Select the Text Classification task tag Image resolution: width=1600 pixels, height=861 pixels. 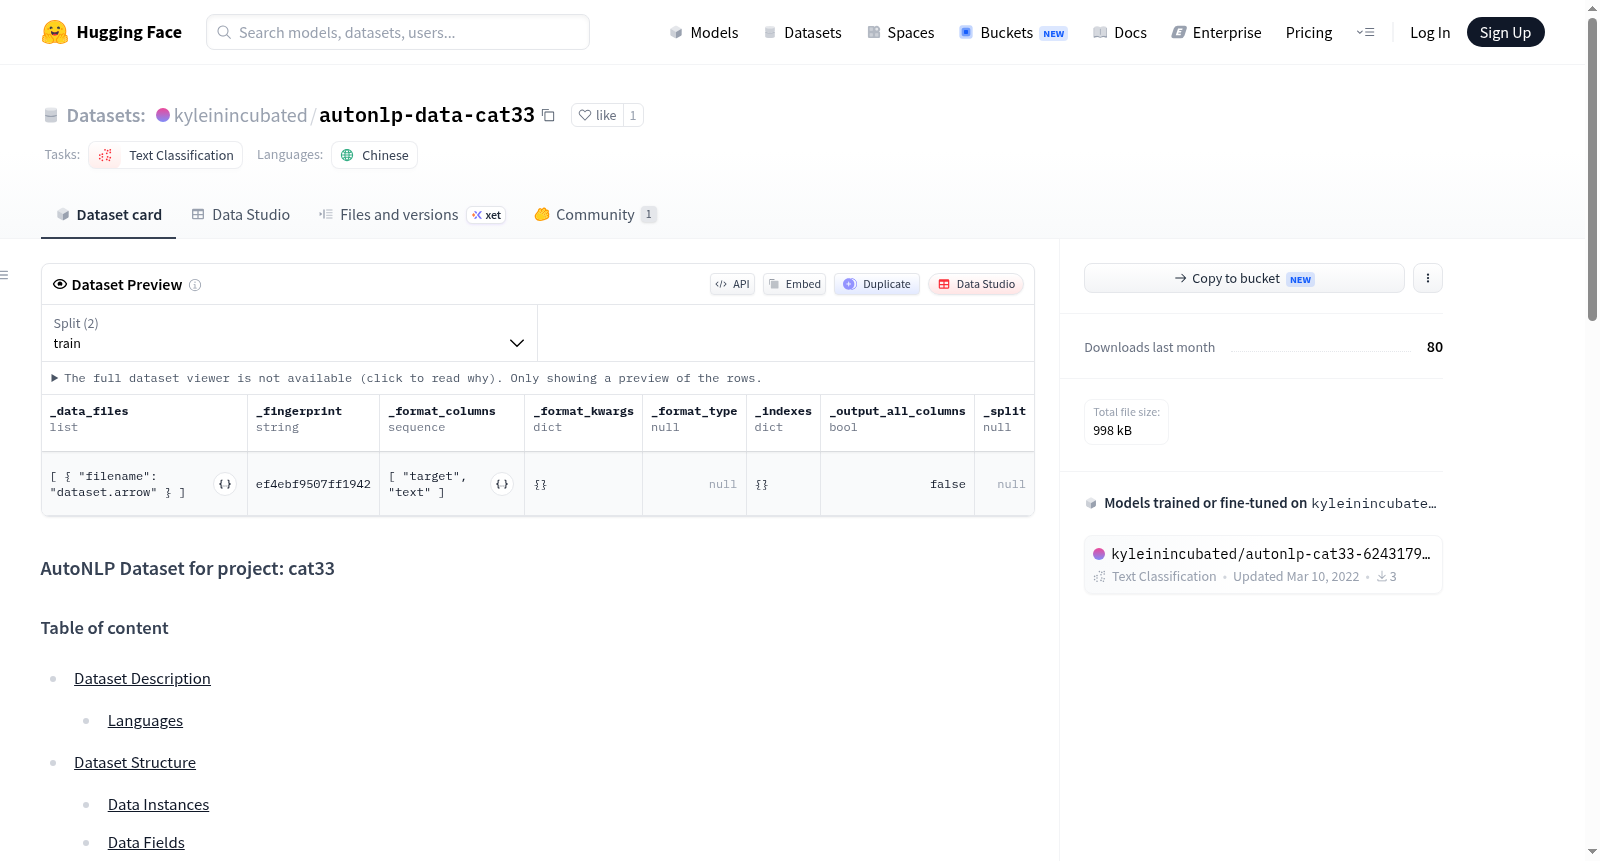166,155
